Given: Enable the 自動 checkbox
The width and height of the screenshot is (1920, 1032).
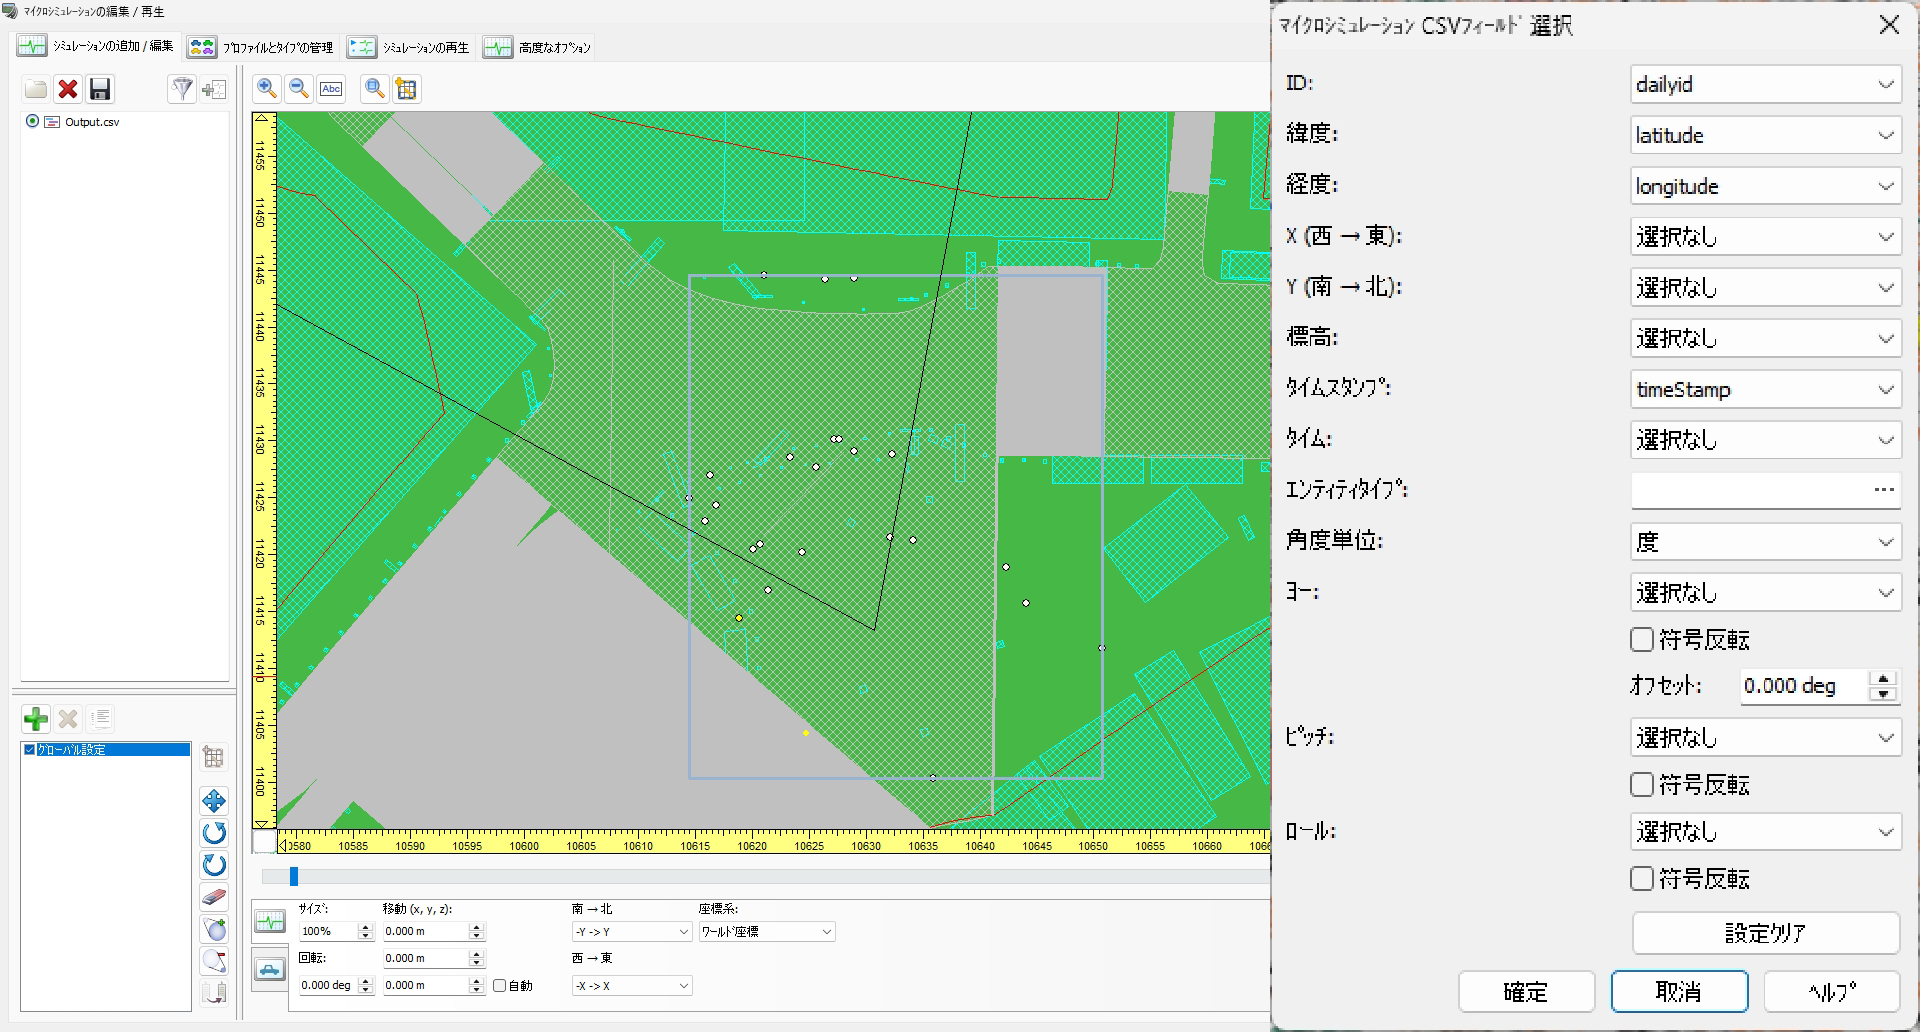Looking at the screenshot, I should coord(500,985).
